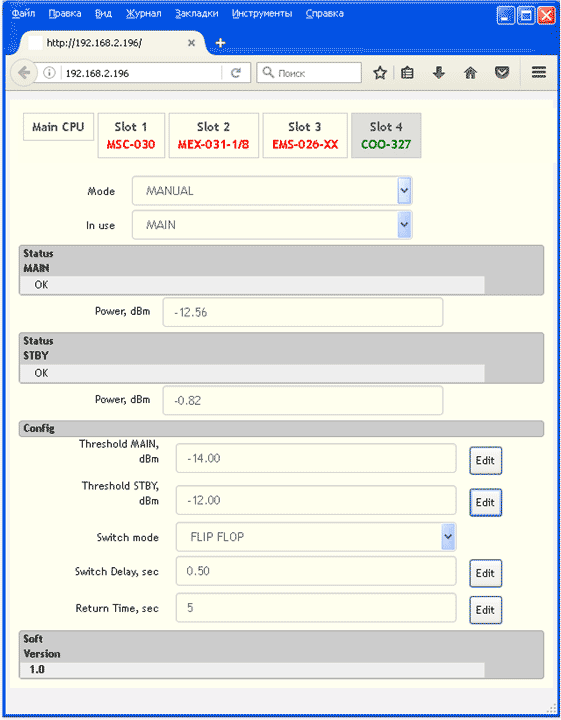The image size is (561, 720).
Task: Reload the page with refresh icon
Action: tap(236, 73)
